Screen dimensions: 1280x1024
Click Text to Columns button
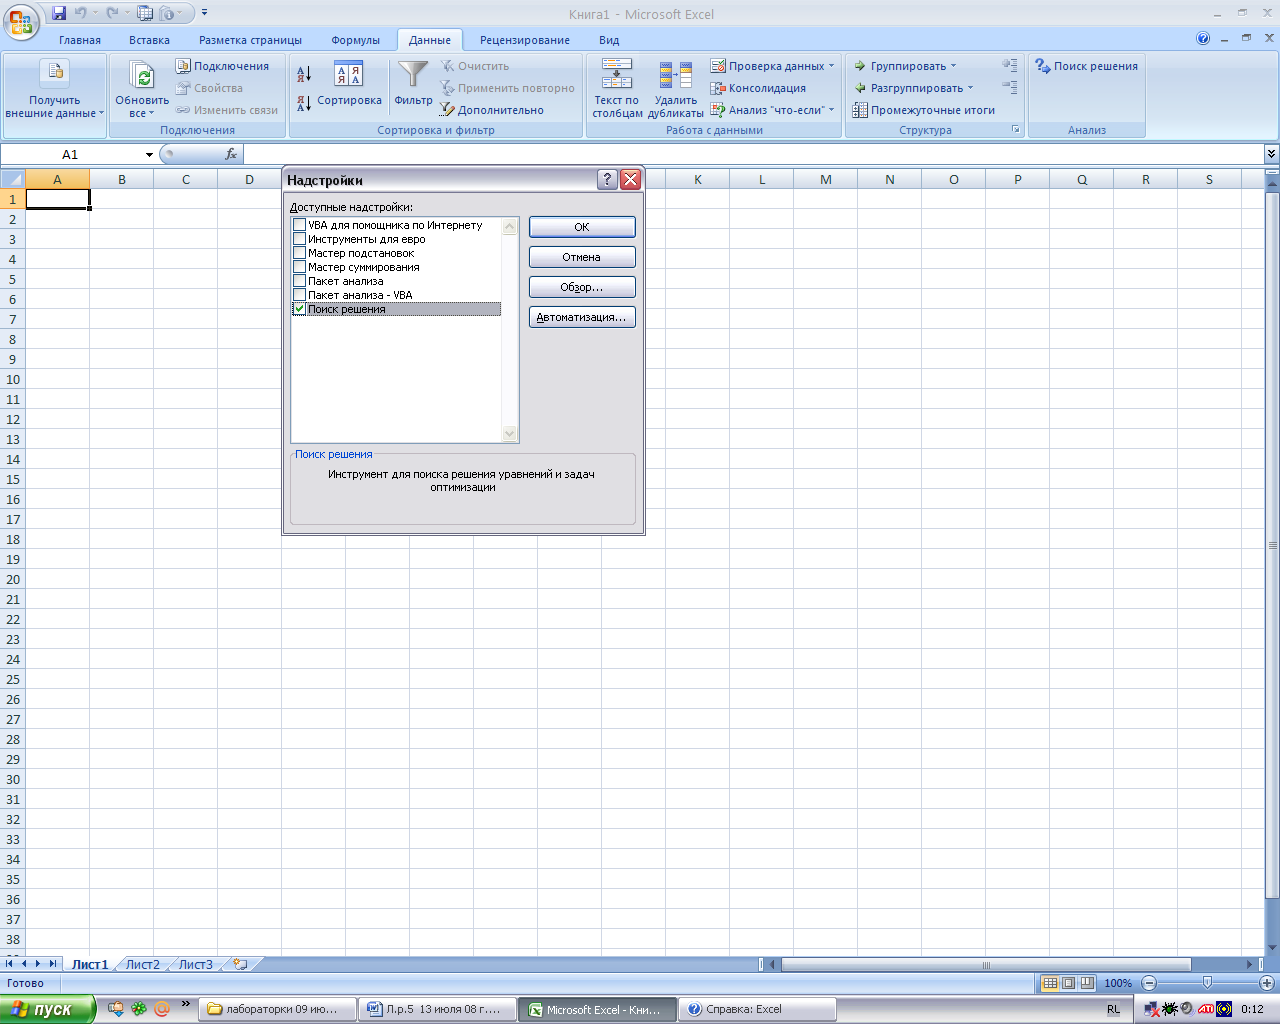pyautogui.click(x=617, y=89)
